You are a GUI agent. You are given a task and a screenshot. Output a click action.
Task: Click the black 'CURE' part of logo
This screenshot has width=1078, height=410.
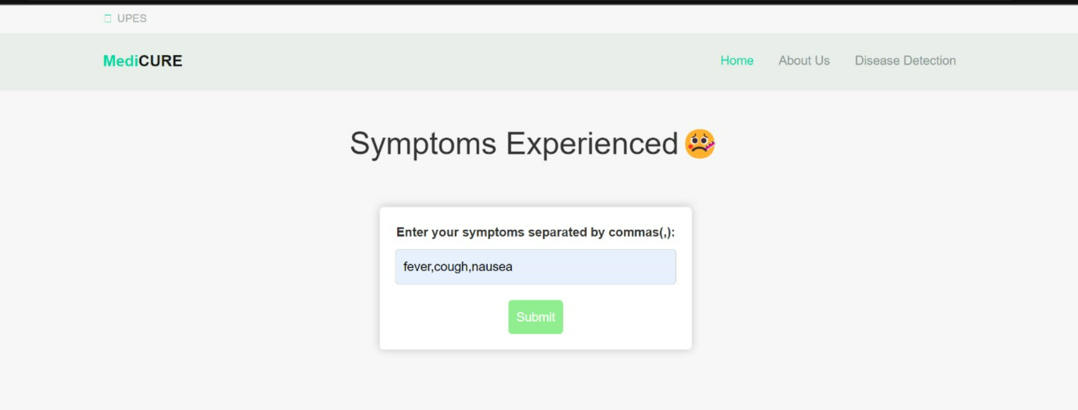click(x=161, y=61)
